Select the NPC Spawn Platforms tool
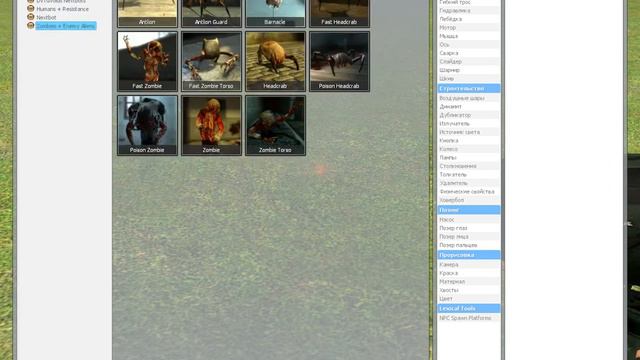Viewport: 640px width, 360px height. pyautogui.click(x=469, y=318)
